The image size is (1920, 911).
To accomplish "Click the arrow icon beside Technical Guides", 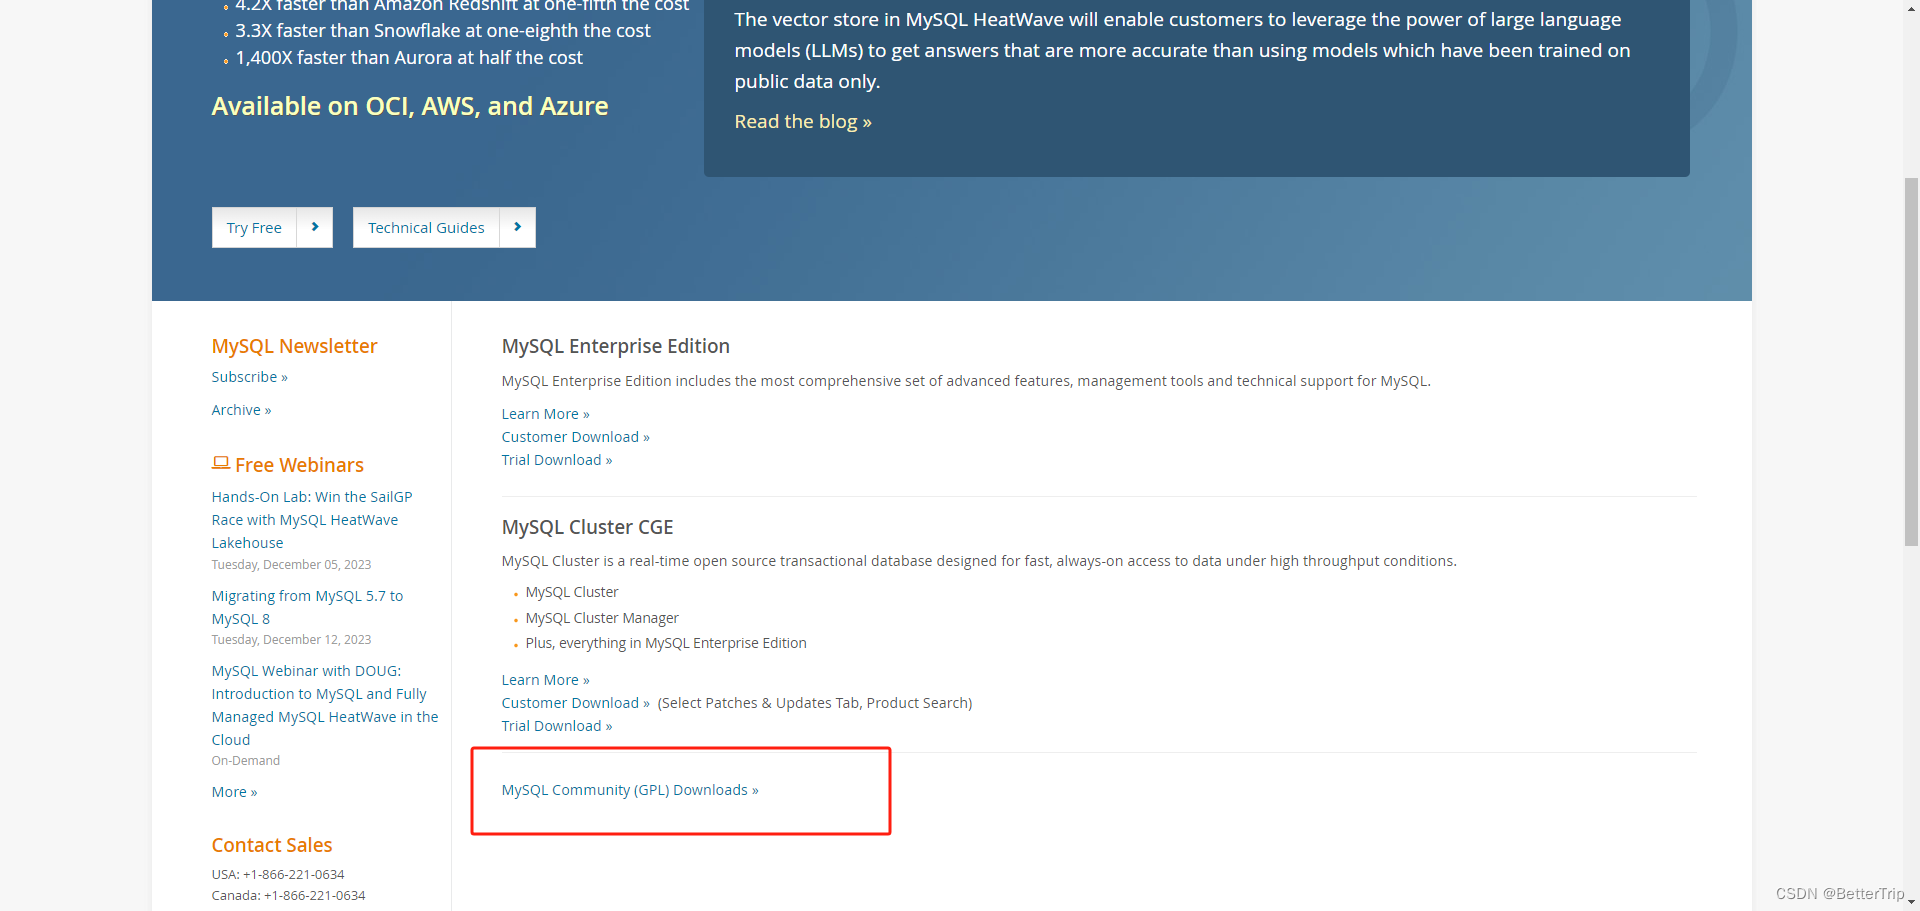I will click(x=518, y=227).
